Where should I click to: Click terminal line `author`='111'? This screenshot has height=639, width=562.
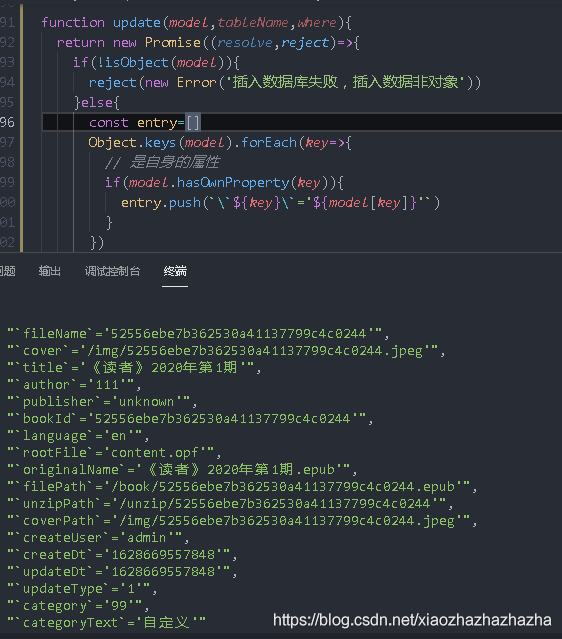tap(74, 385)
